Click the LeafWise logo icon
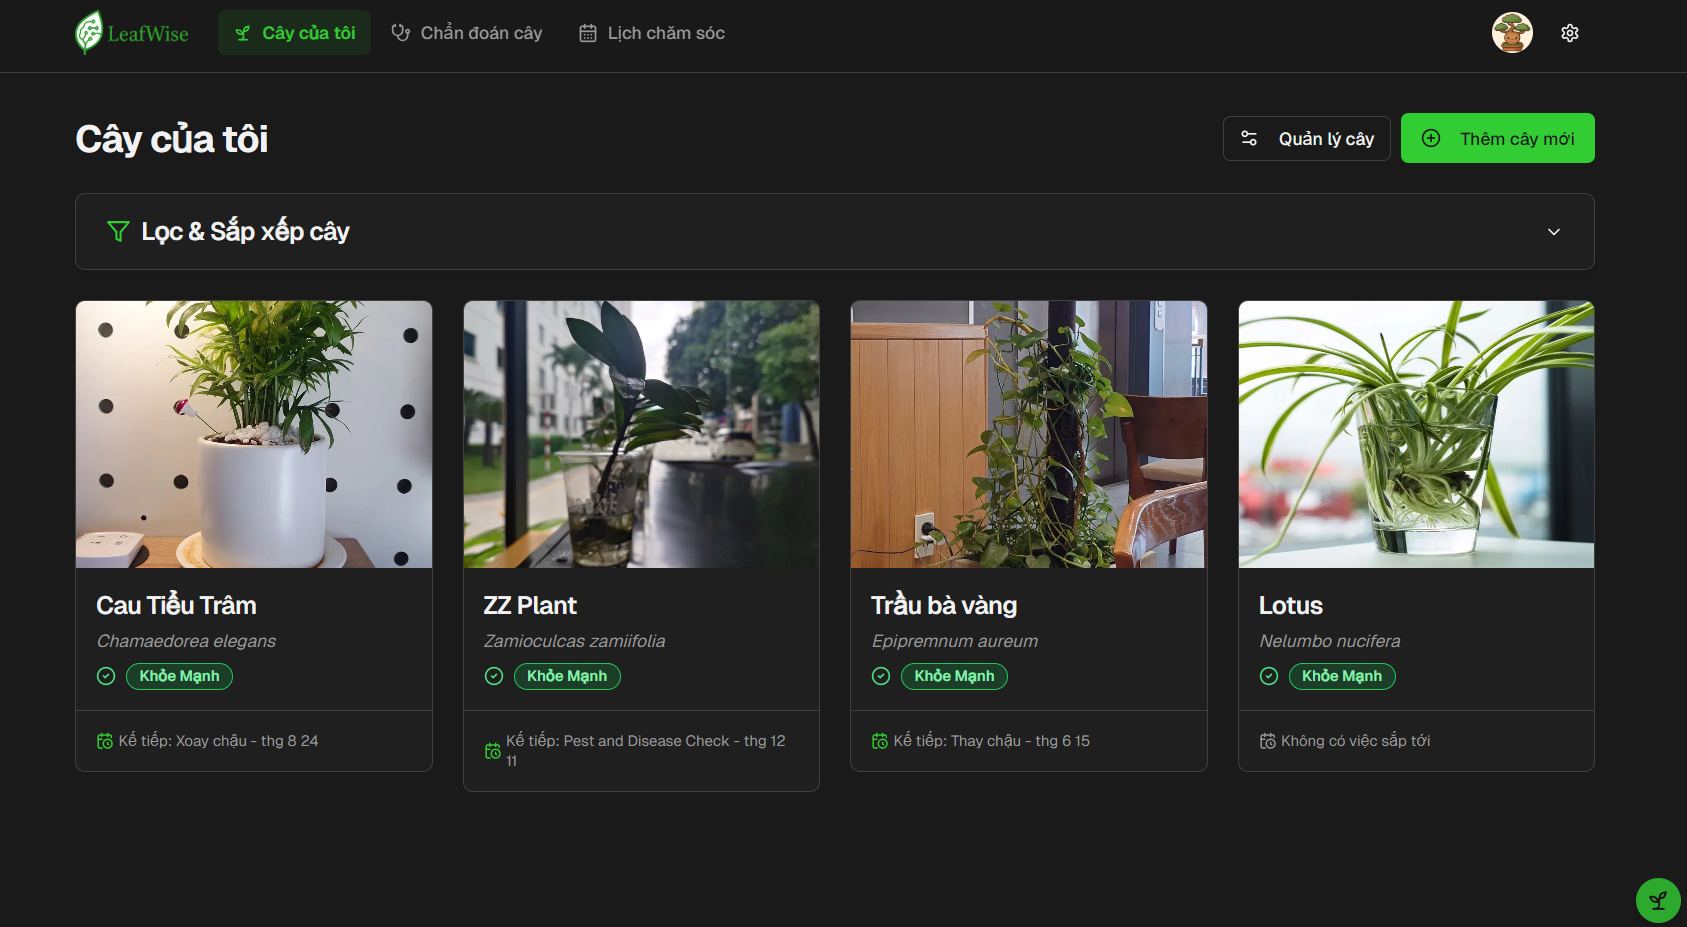1687x927 pixels. [89, 33]
